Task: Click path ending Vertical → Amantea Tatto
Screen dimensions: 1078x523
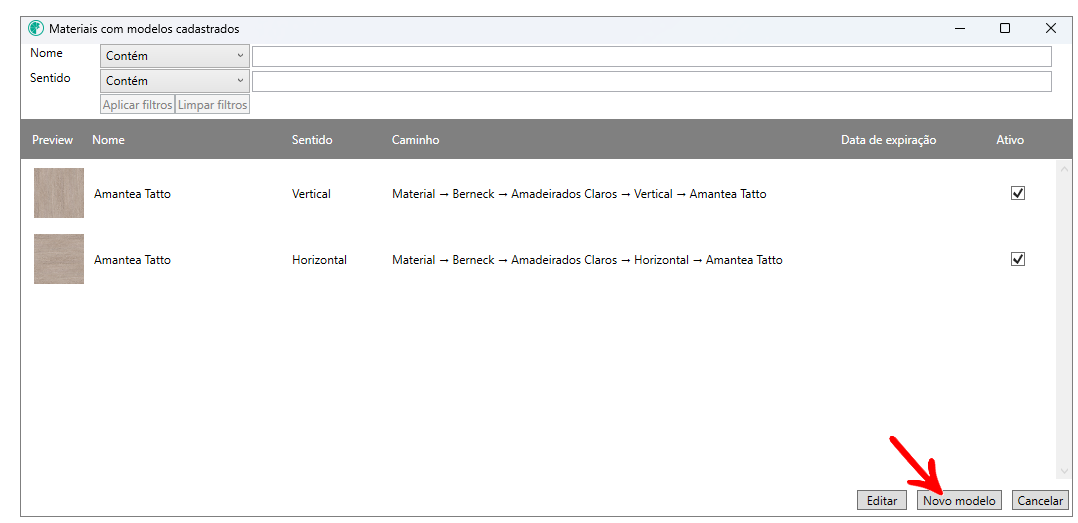Action: click(x=579, y=194)
